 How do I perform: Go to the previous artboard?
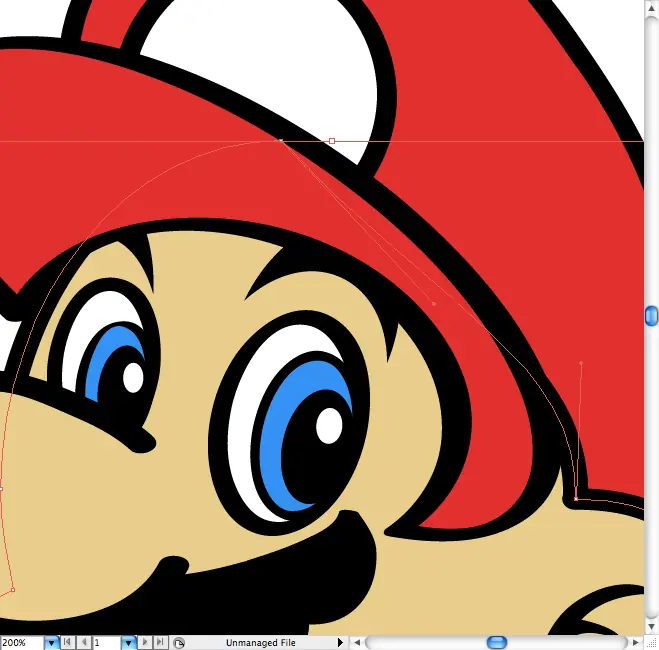coord(84,642)
